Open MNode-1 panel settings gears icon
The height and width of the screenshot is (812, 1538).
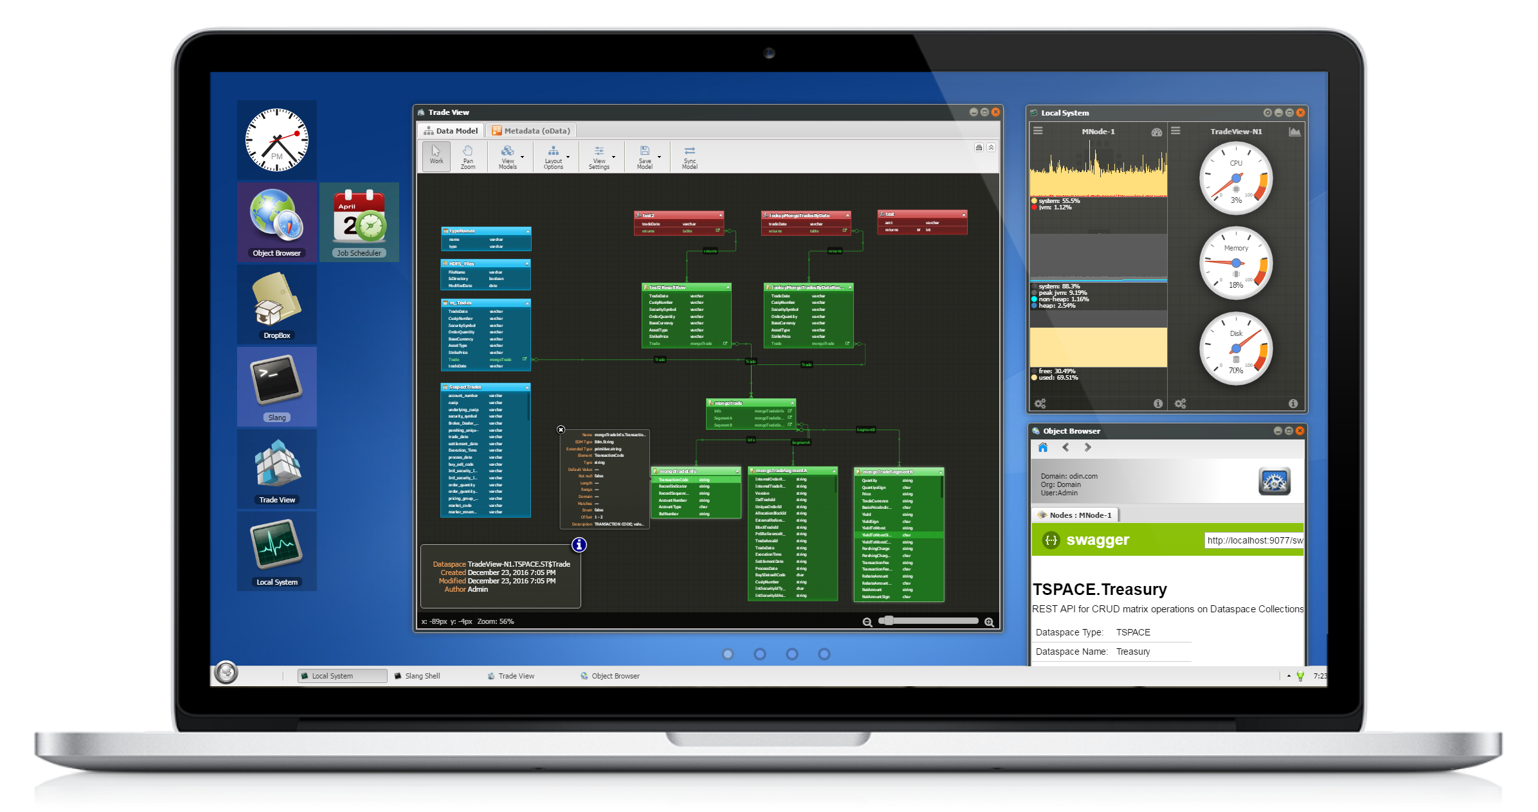tap(1041, 404)
